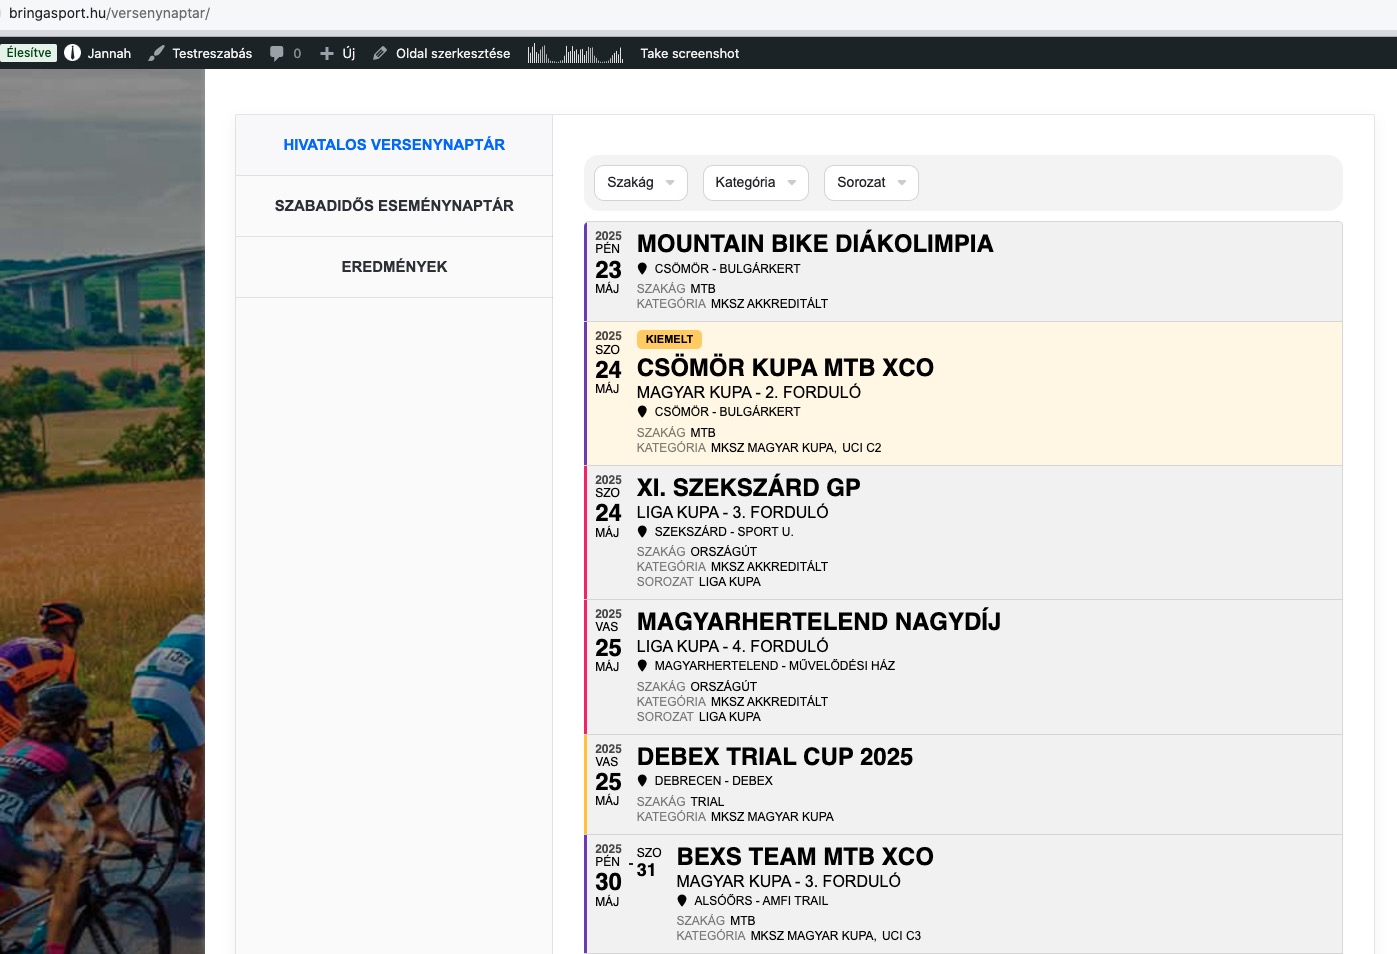The image size is (1397, 954).
Task: Select the Eredmények tab
Action: click(394, 267)
